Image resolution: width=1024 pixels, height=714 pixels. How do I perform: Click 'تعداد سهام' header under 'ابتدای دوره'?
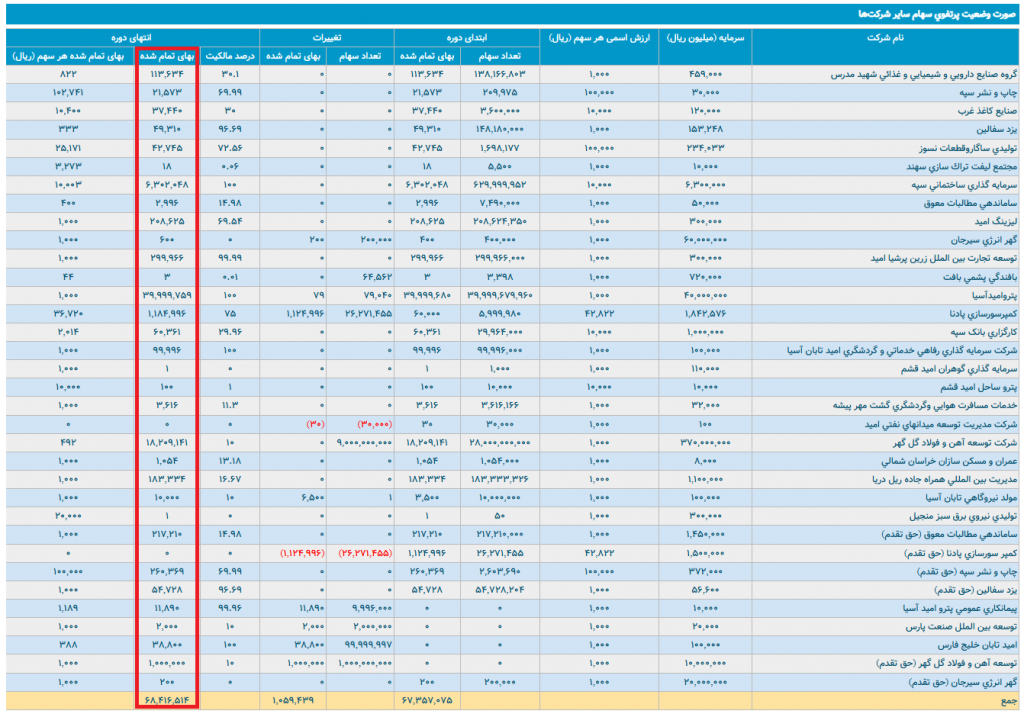pos(500,56)
